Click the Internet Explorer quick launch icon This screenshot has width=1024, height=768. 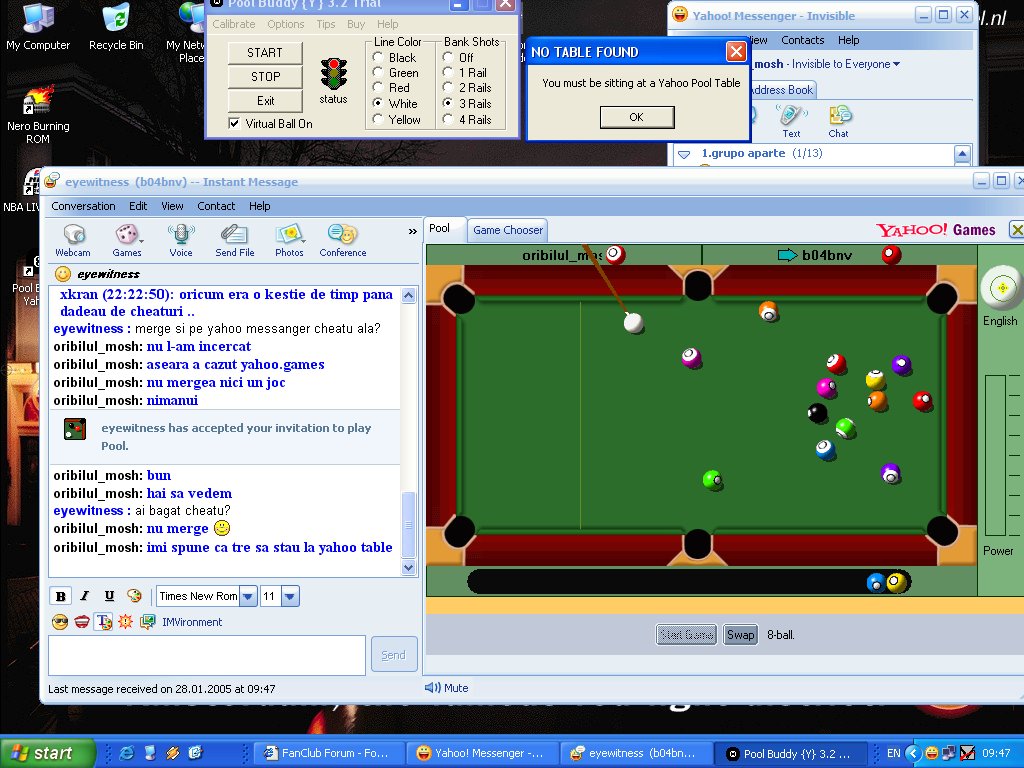[x=126, y=753]
